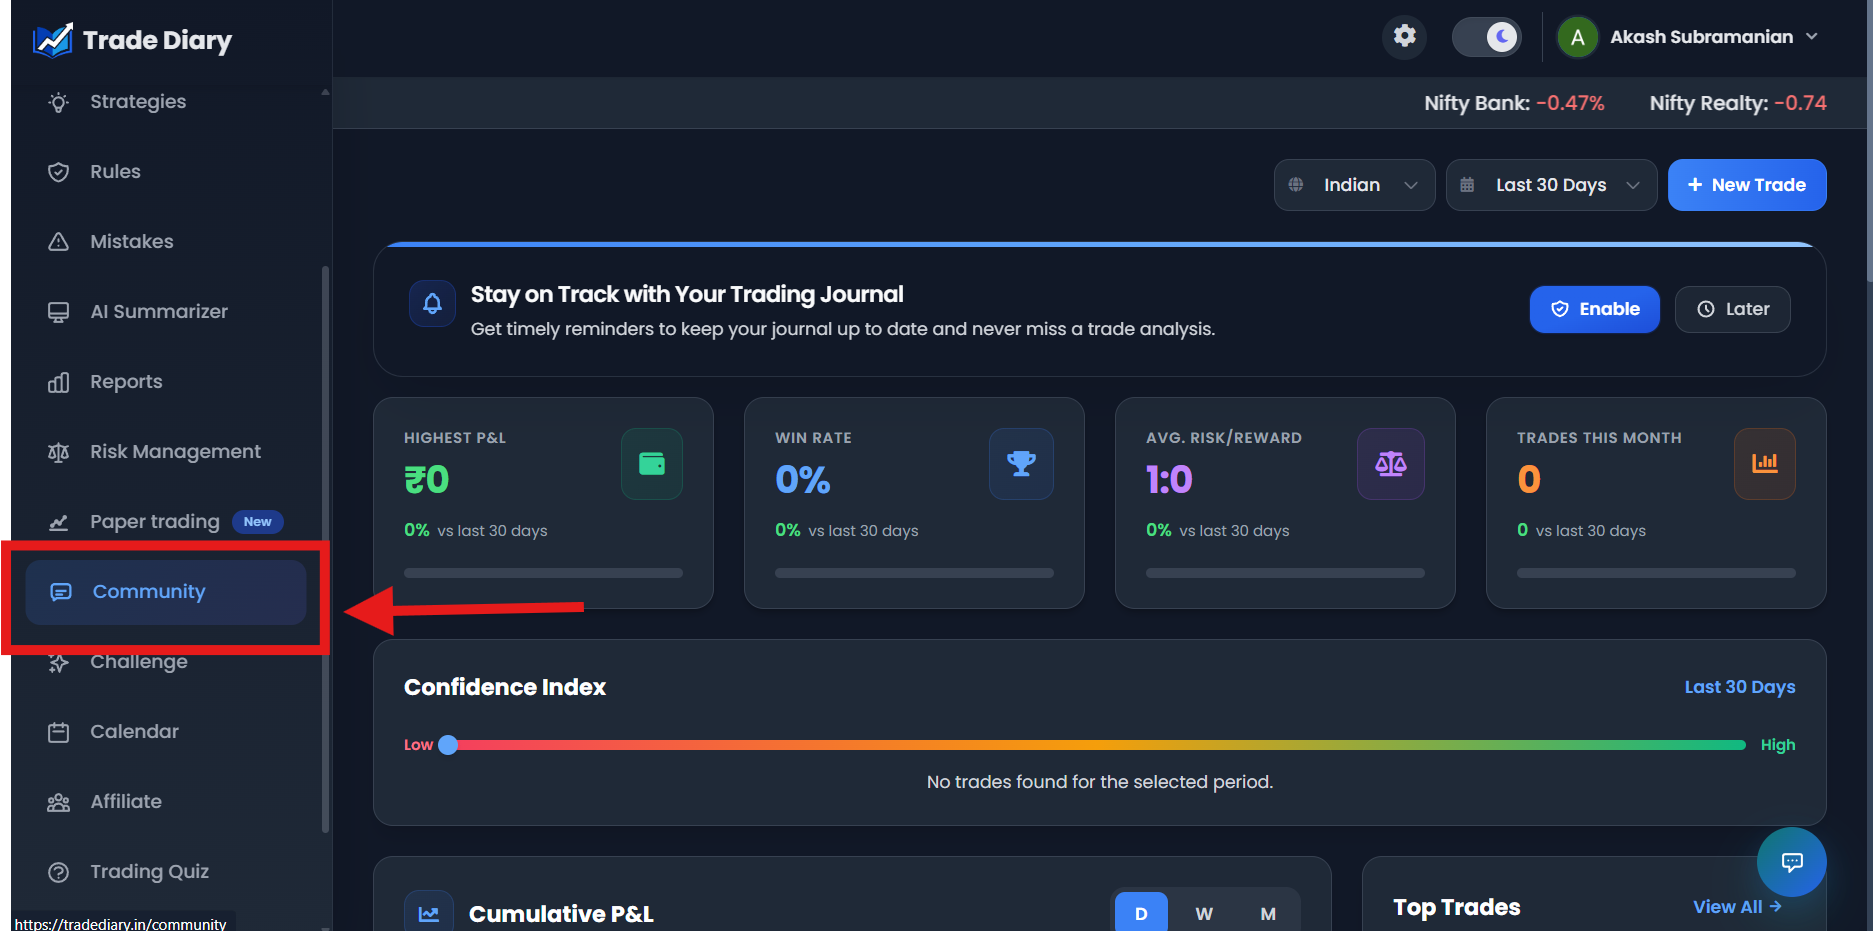Image resolution: width=1873 pixels, height=931 pixels.
Task: Click the Reports bar chart icon
Action: tap(59, 382)
